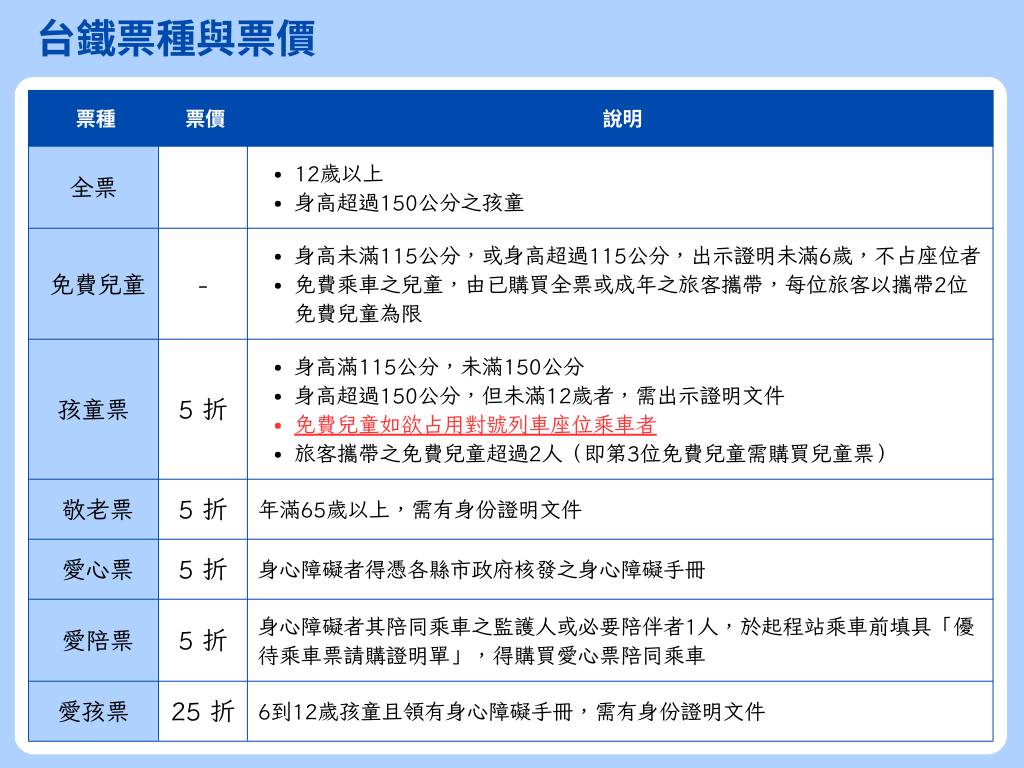The image size is (1024, 768).
Task: Click the 愛心票 ticket type cell
Action: [93, 569]
